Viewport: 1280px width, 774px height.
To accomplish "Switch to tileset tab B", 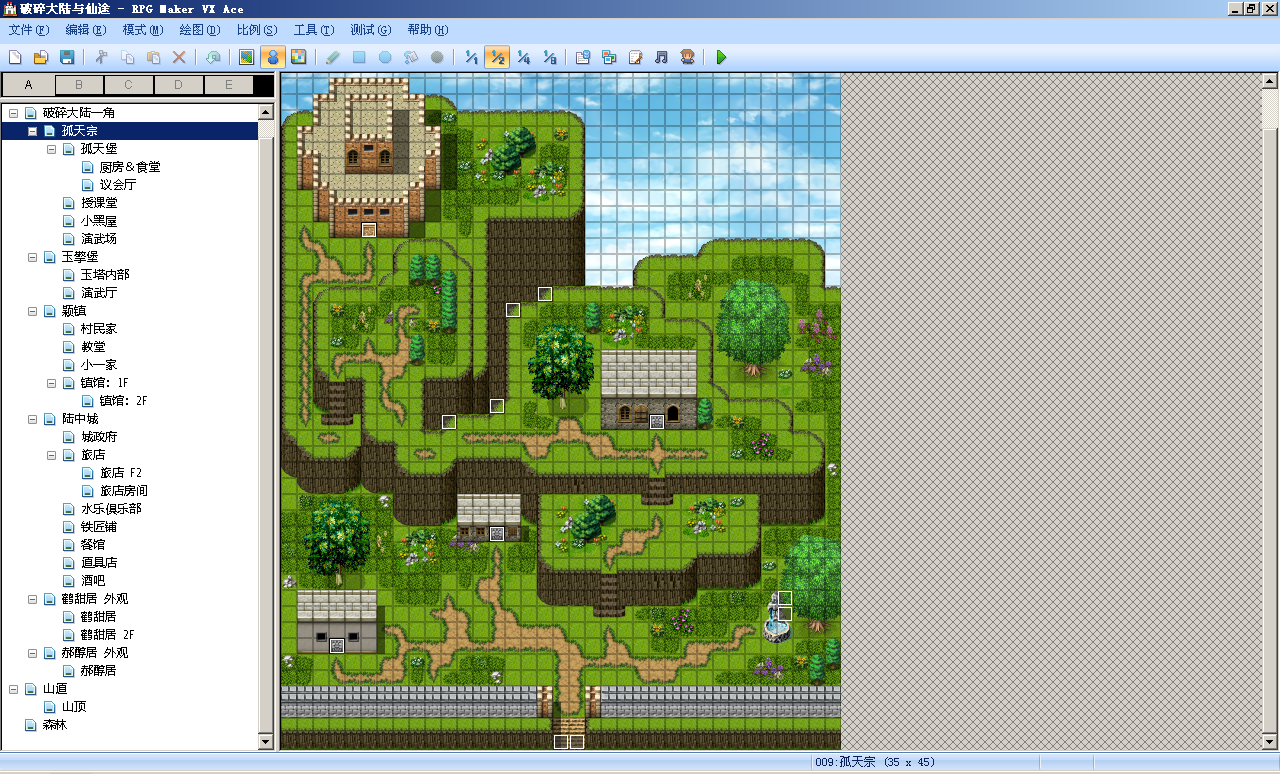I will point(79,85).
